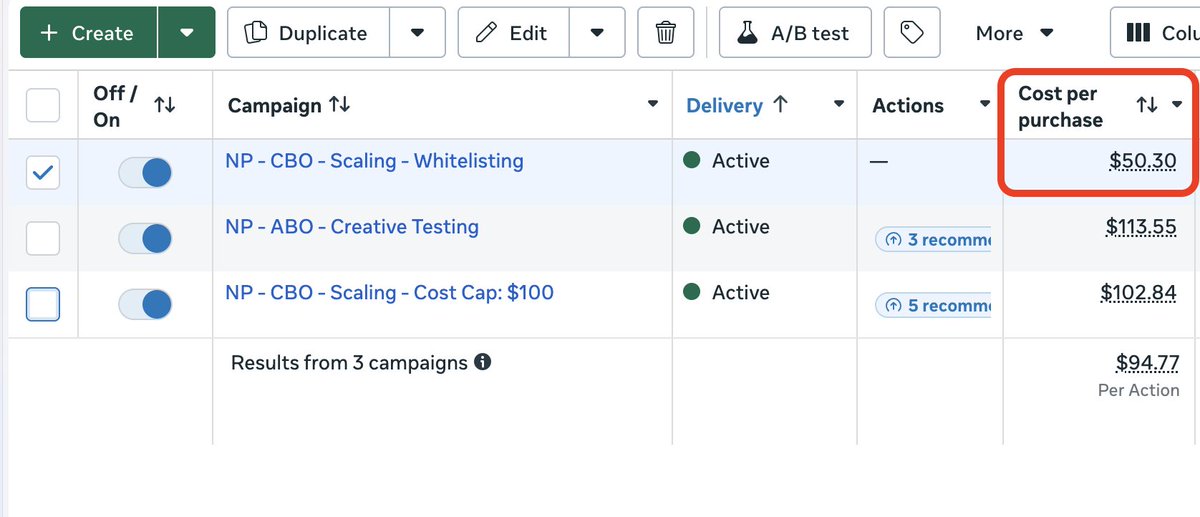The image size is (1200, 517).
Task: Toggle off the Whitelisting campaign switch
Action: 145,173
